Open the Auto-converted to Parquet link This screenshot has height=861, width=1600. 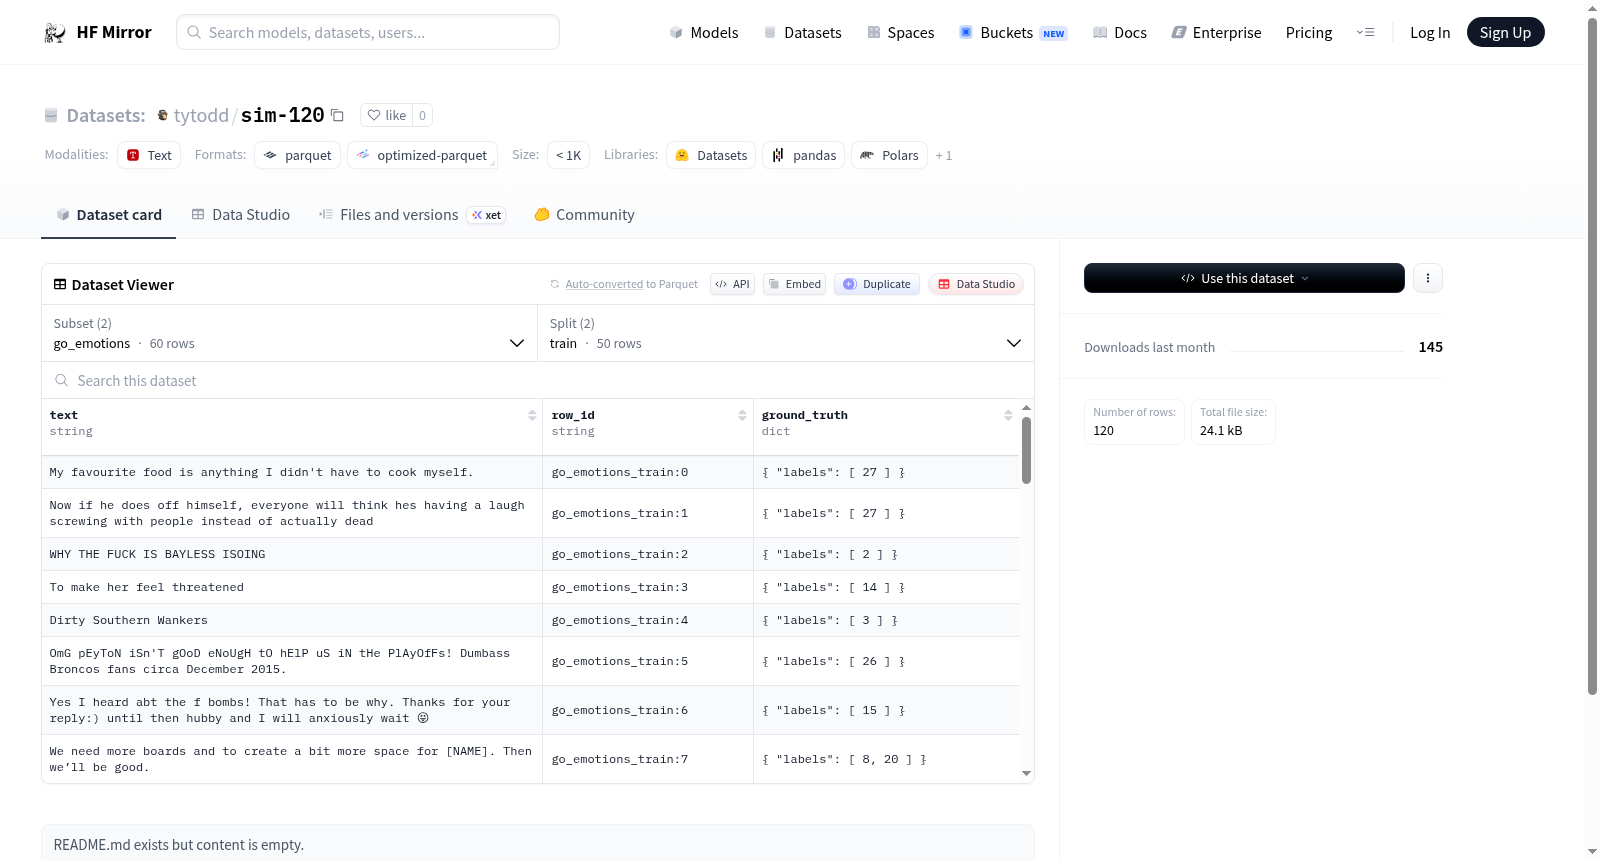point(624,284)
